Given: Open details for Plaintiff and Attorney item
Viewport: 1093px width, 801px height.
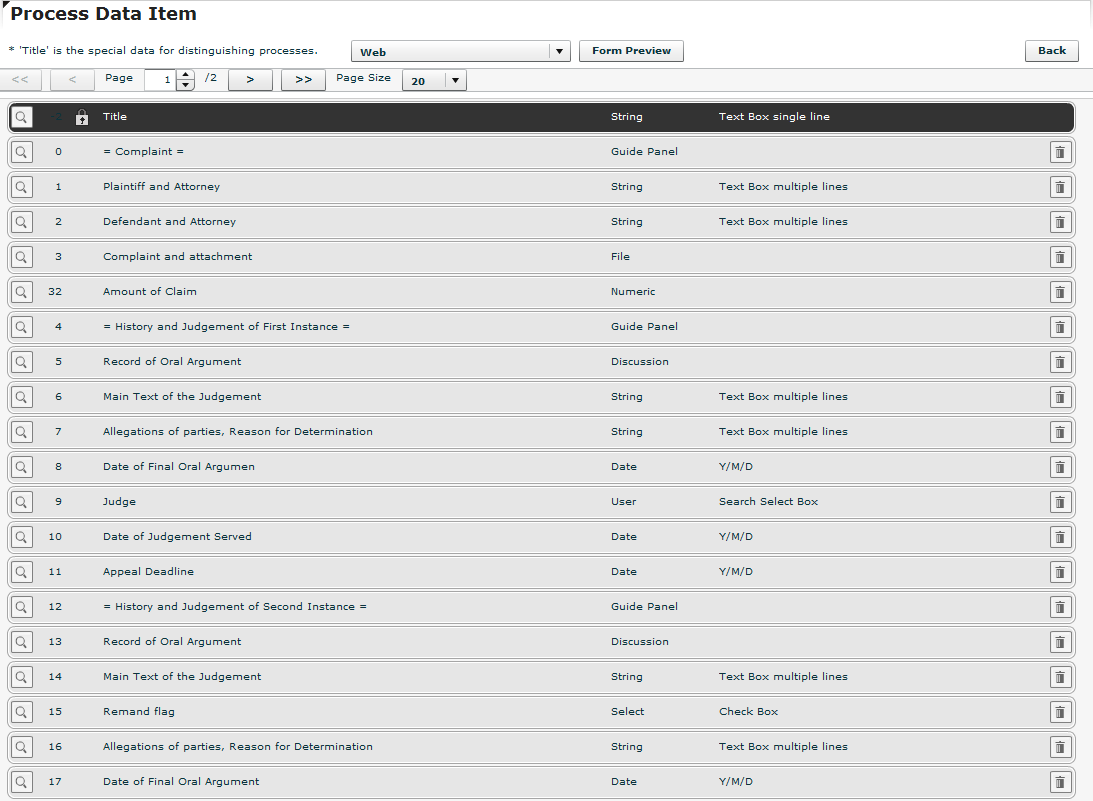Looking at the screenshot, I should tap(21, 187).
